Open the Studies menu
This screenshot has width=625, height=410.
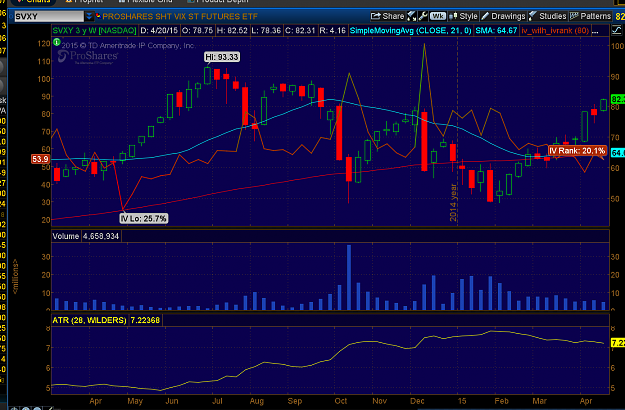click(548, 16)
